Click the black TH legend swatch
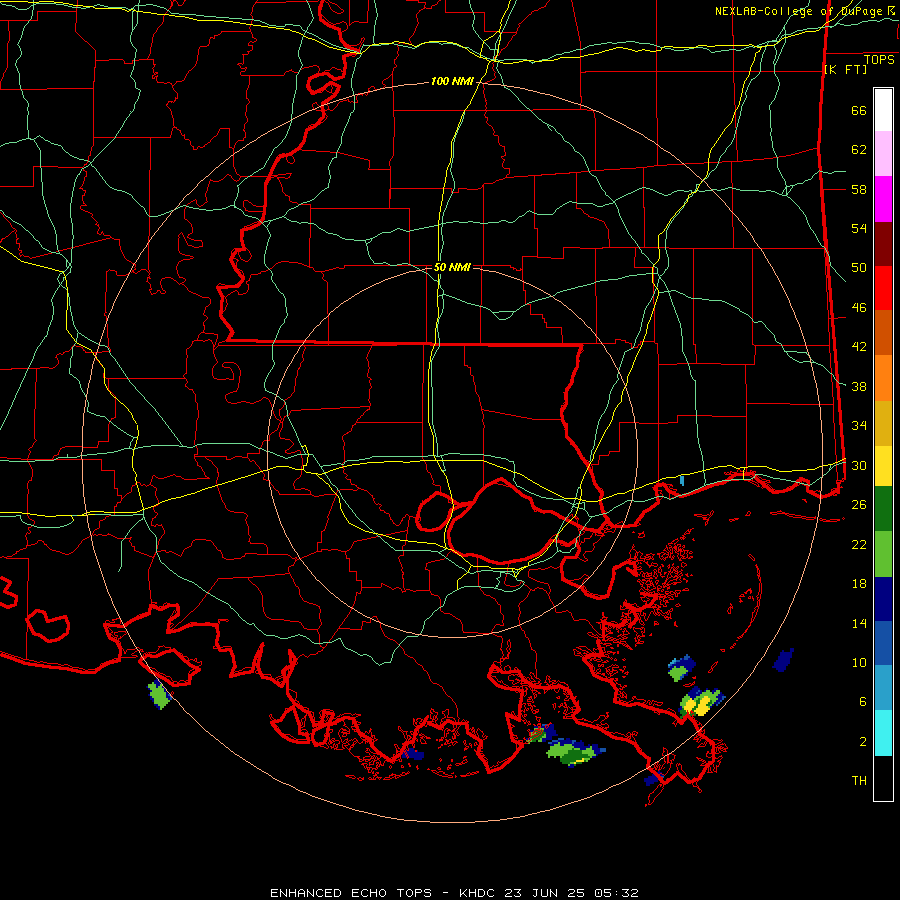 pos(883,778)
